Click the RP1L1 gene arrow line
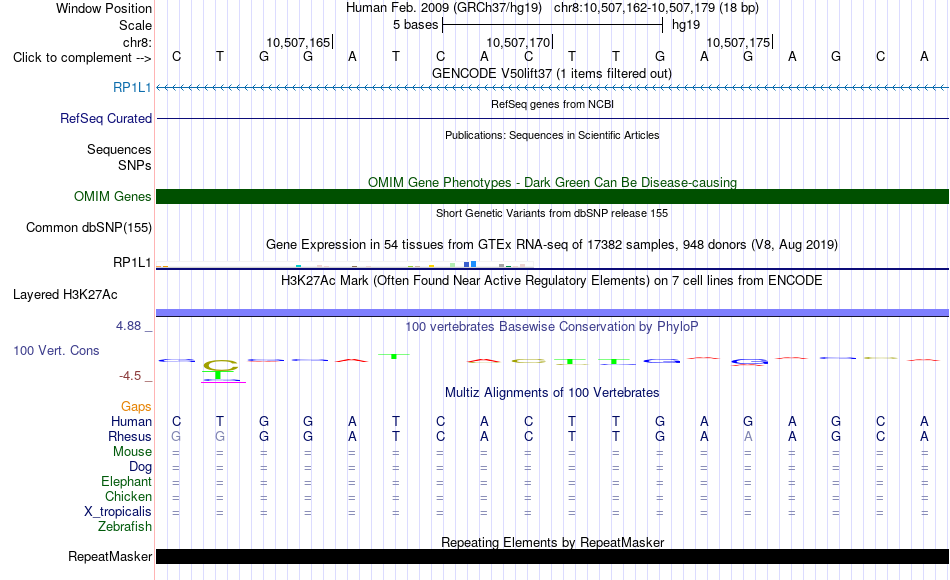This screenshot has height=580, width=950. click(x=553, y=88)
